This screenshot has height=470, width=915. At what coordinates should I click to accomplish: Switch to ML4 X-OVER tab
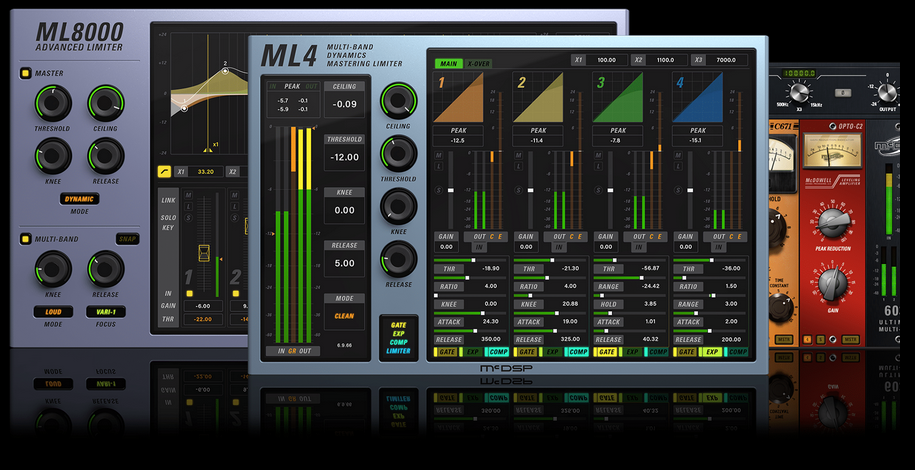[478, 64]
